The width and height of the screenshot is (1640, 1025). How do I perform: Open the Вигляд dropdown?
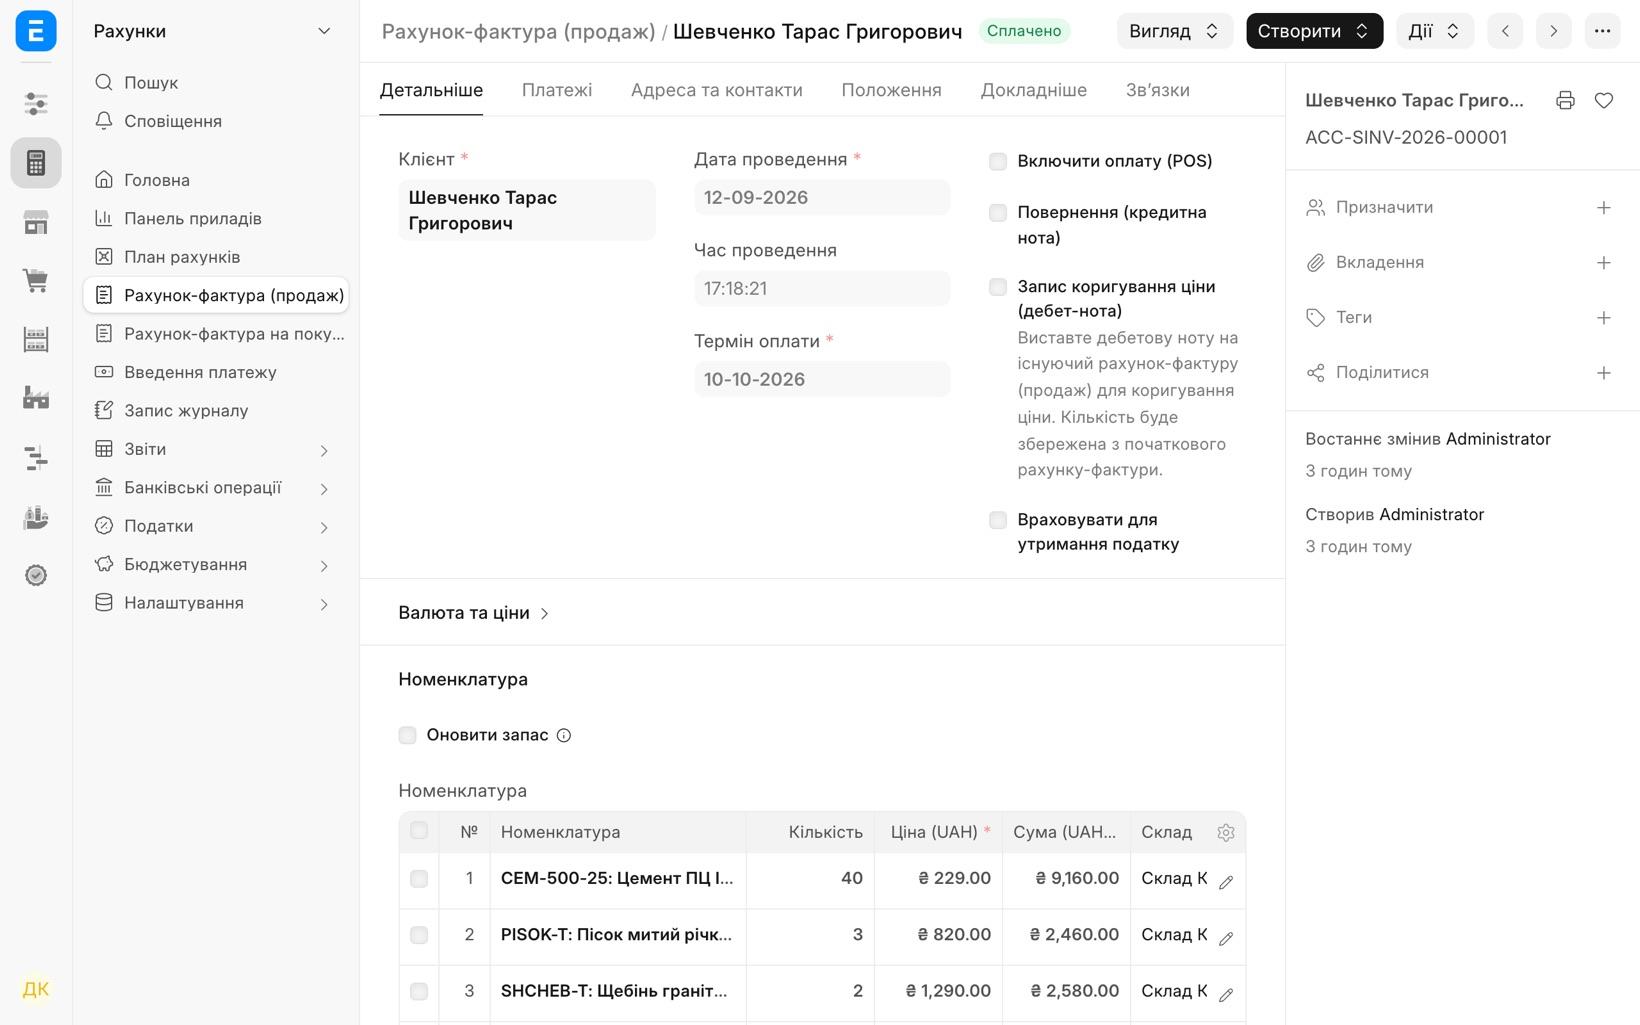click(x=1175, y=31)
